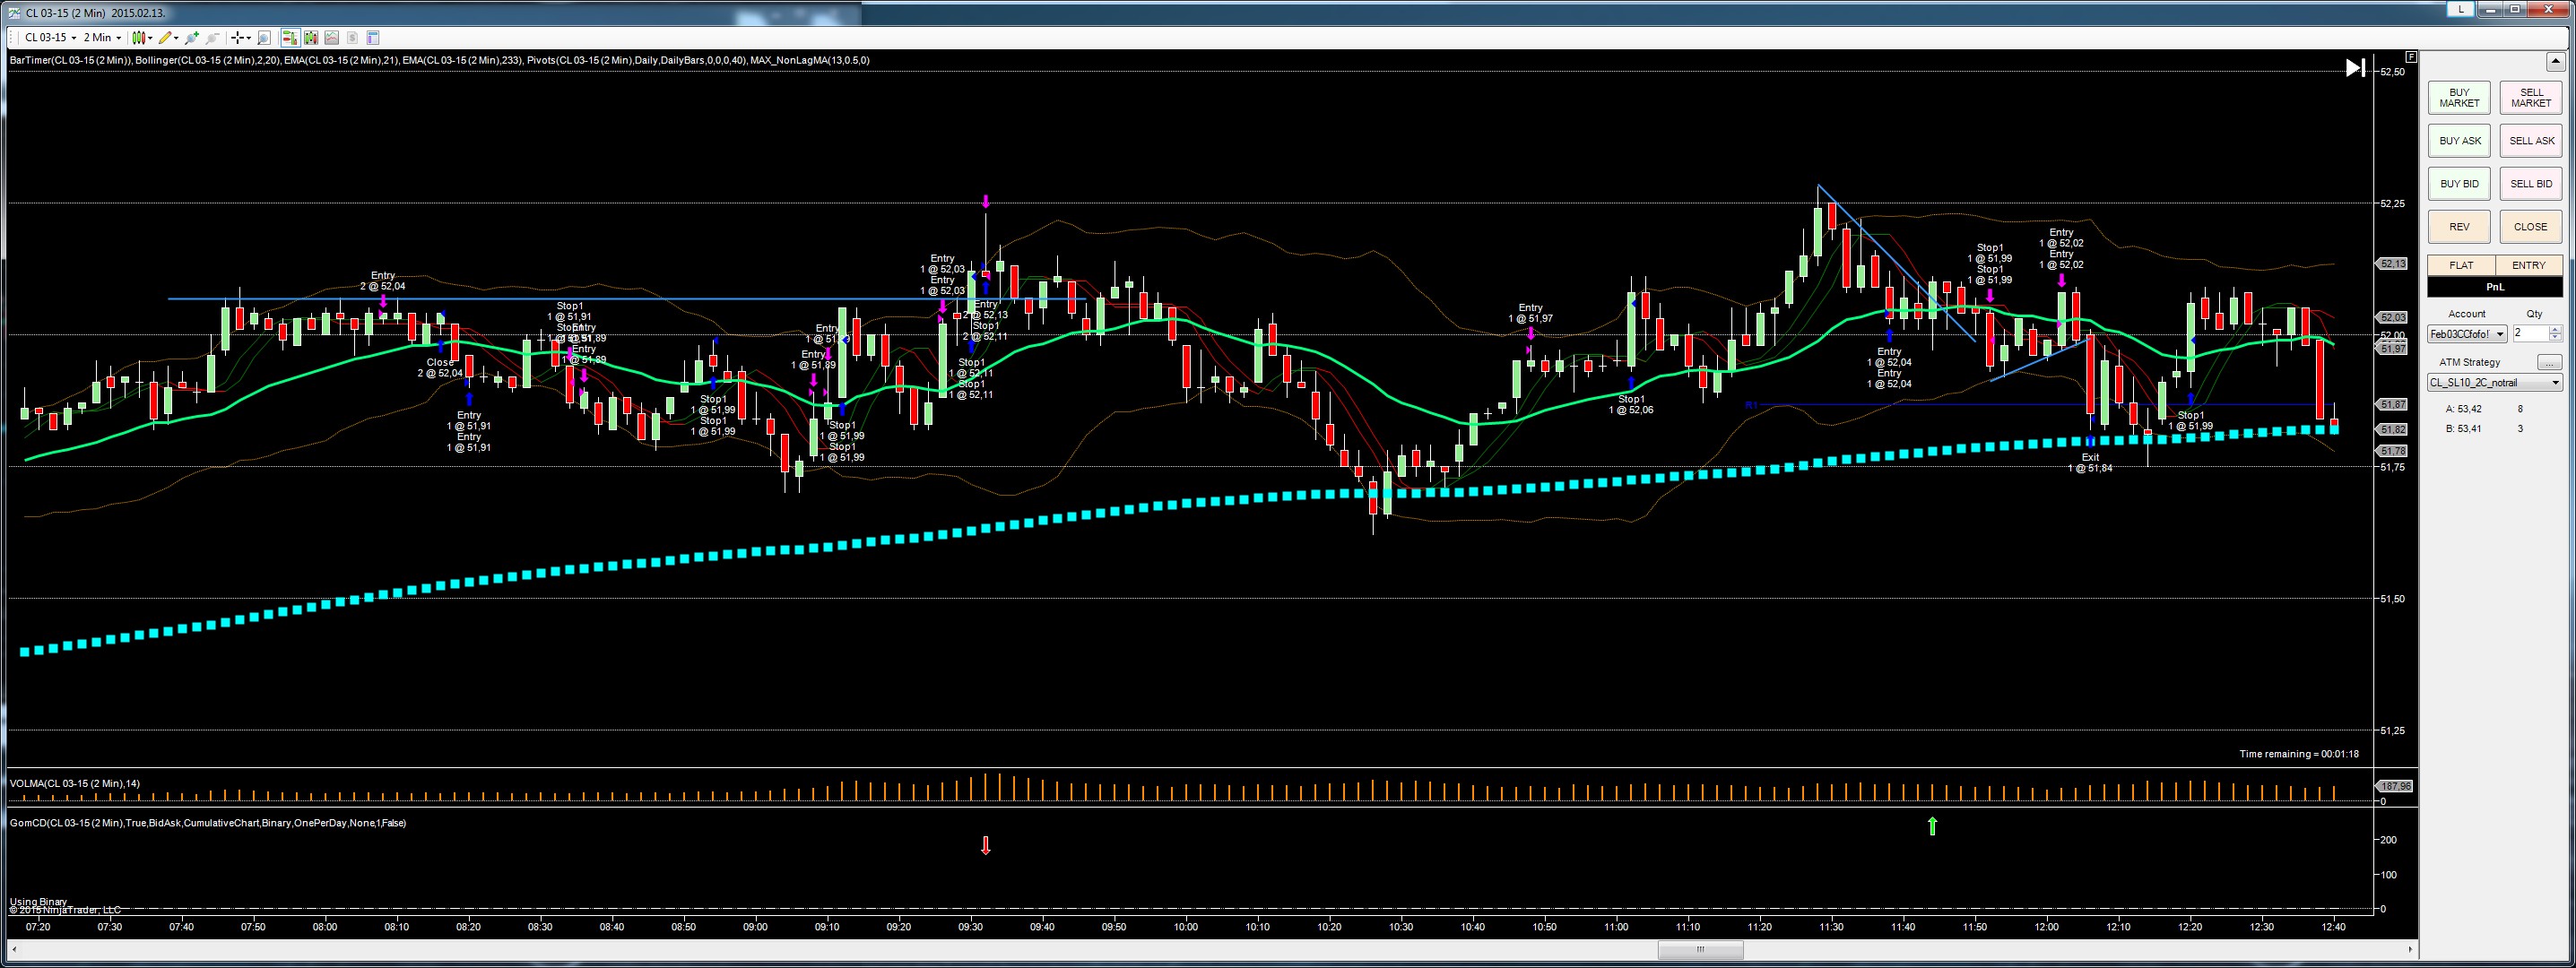Collapse the Chart Trader panel arrow
Image resolution: width=2576 pixels, height=968 pixels.
[2556, 62]
